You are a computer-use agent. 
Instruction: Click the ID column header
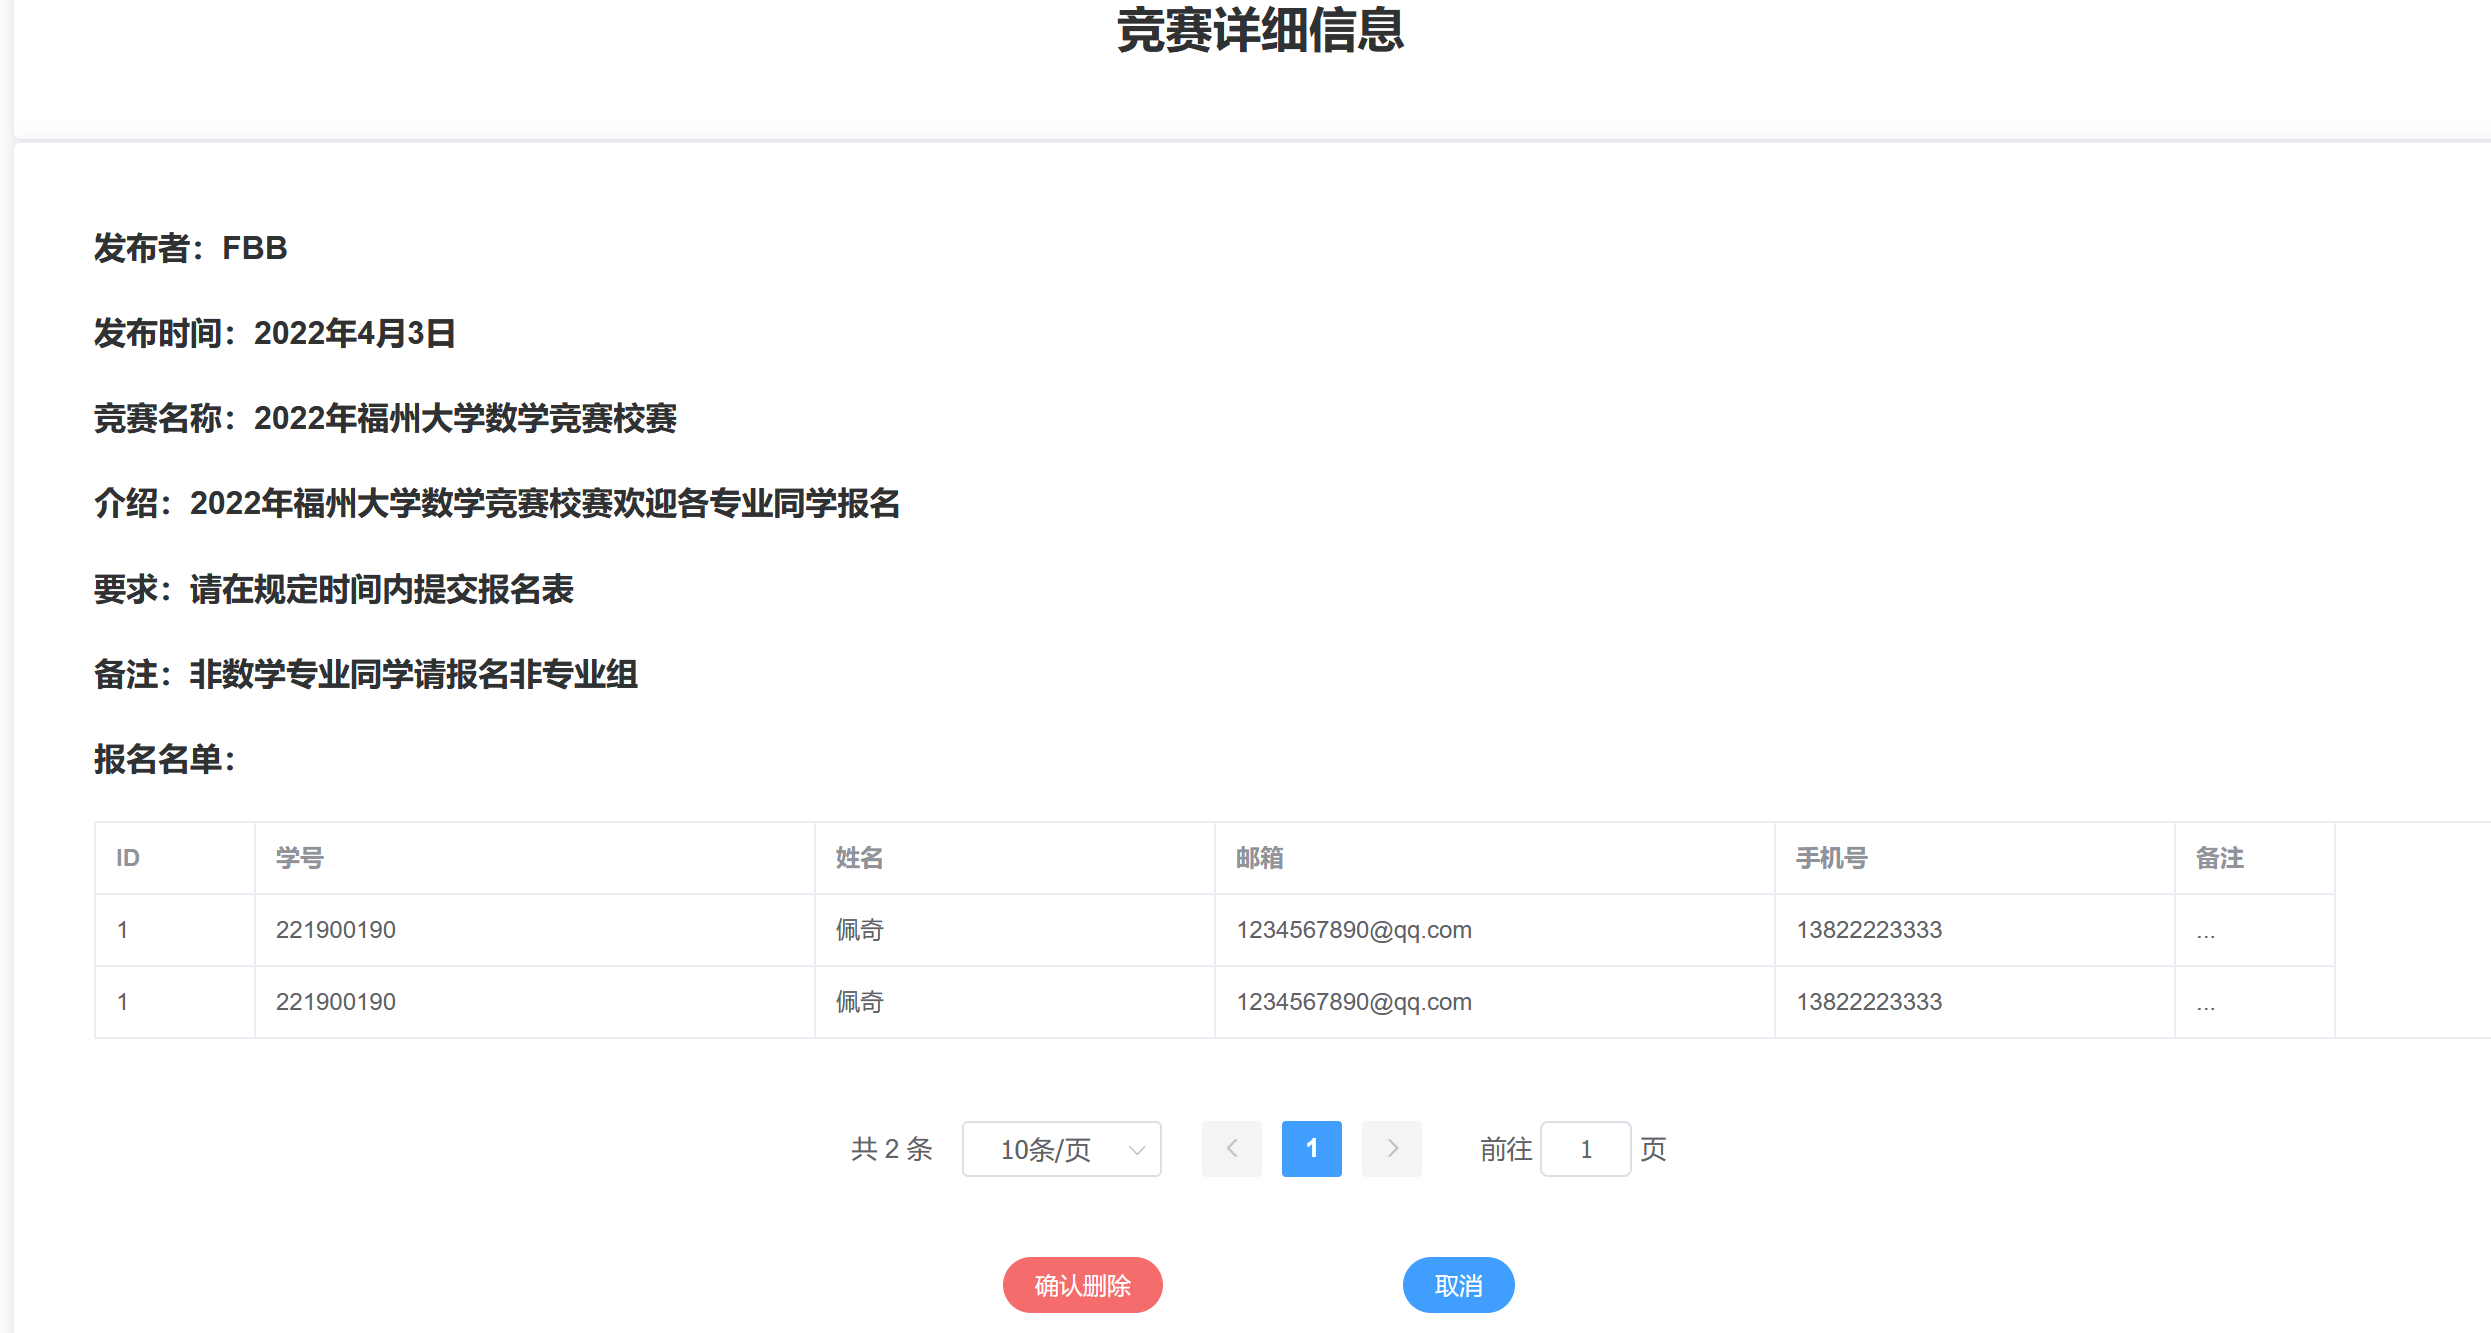click(x=128, y=858)
